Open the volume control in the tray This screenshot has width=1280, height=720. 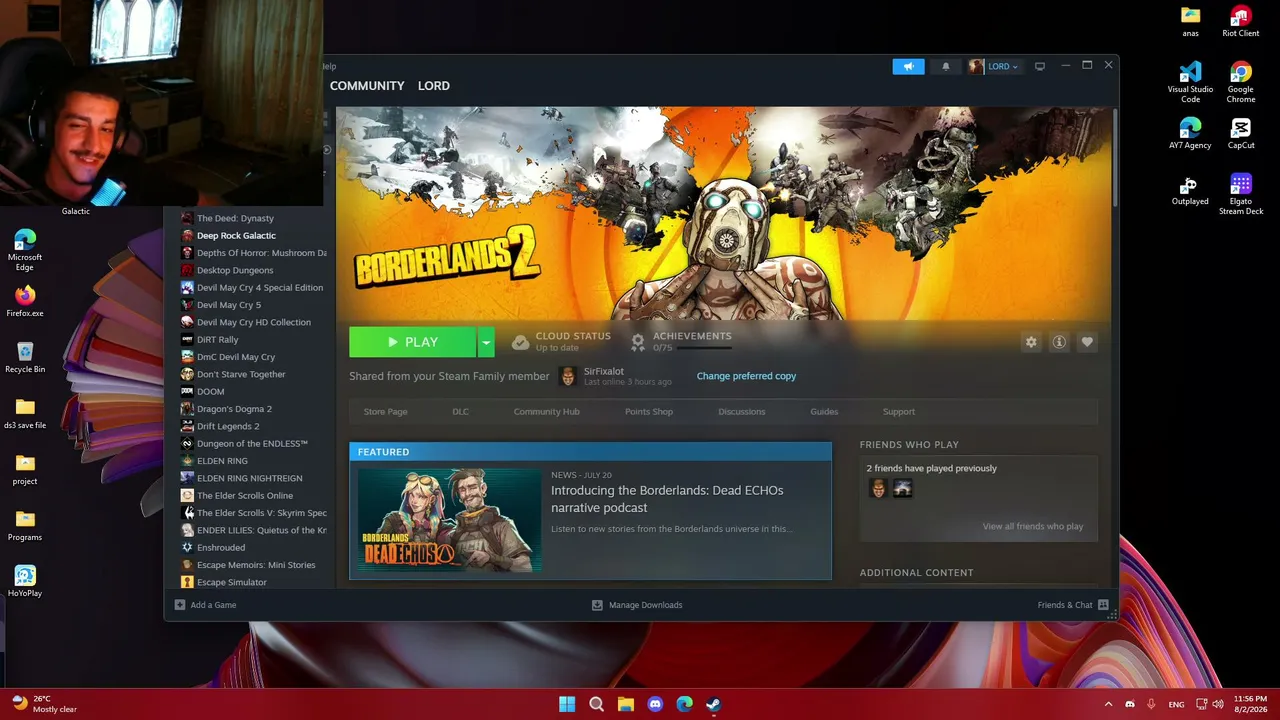[1218, 704]
